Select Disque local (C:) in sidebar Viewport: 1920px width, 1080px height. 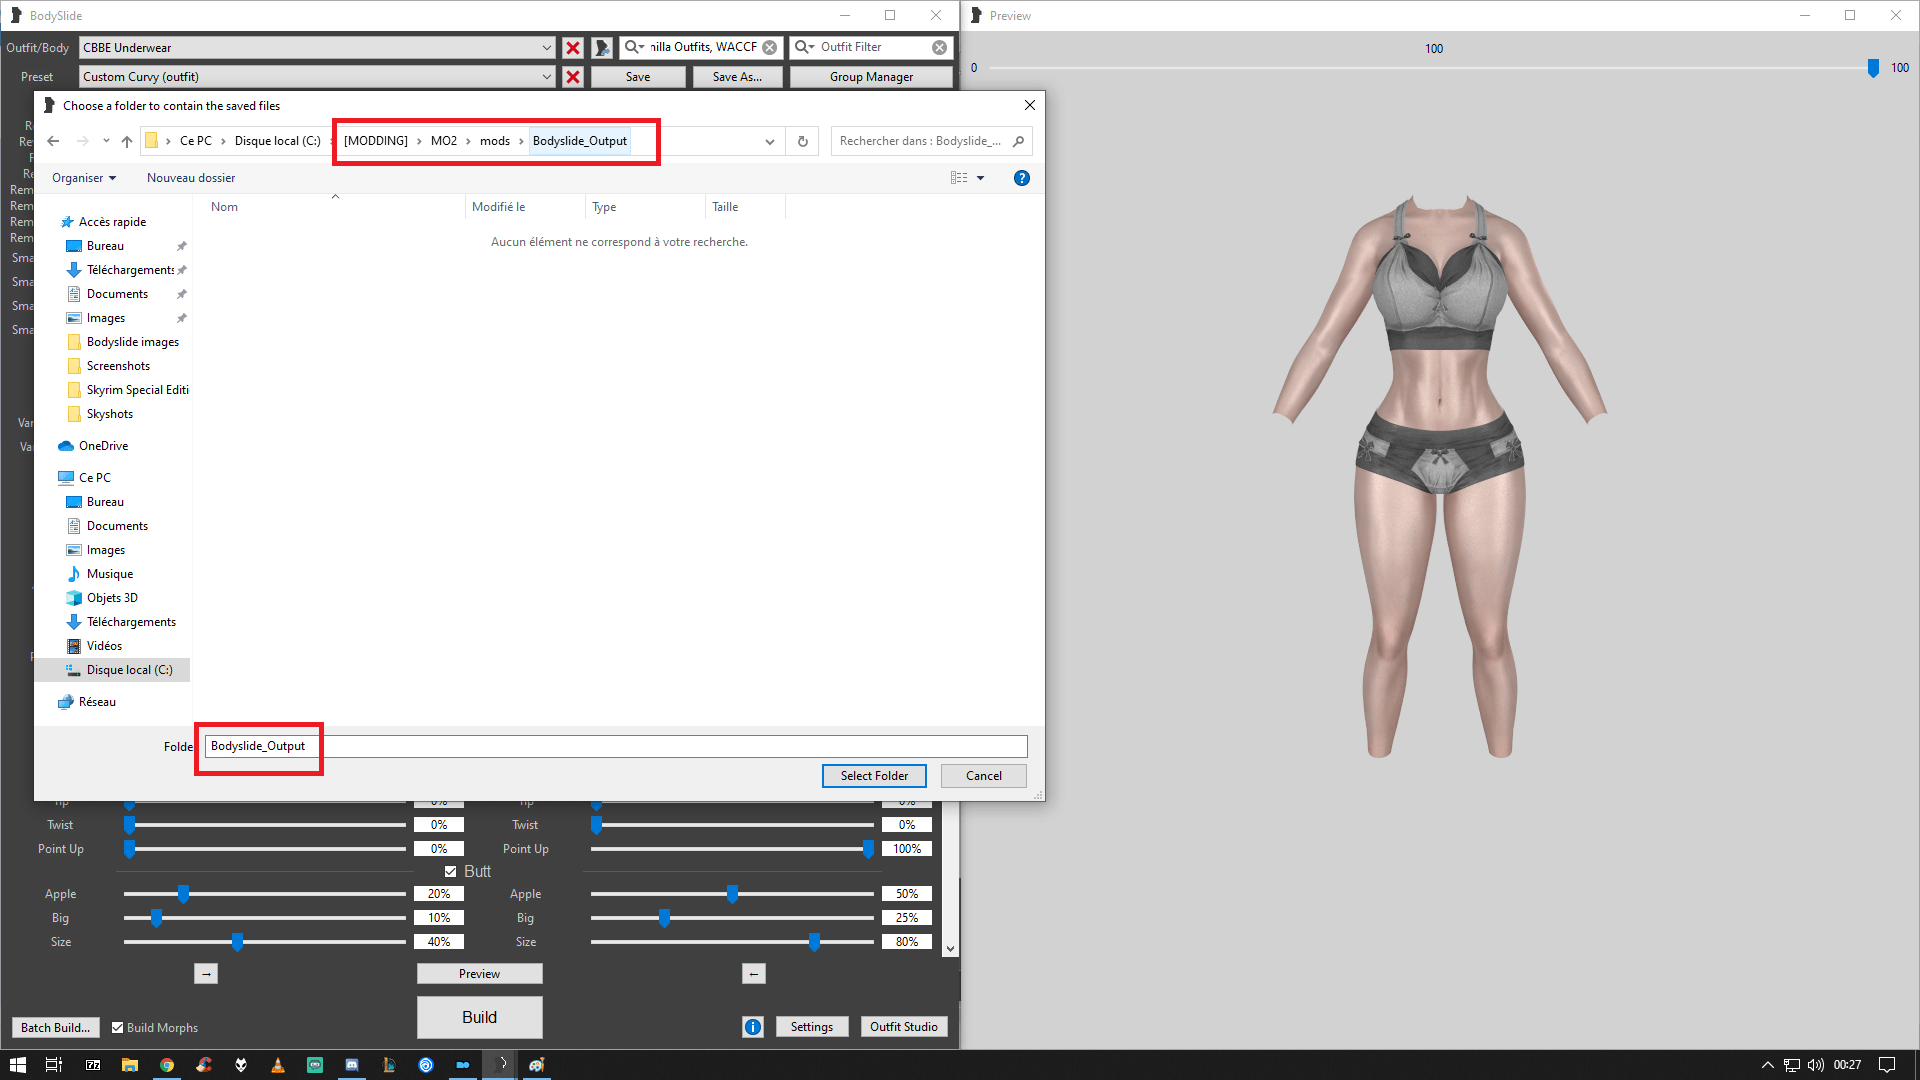point(129,670)
